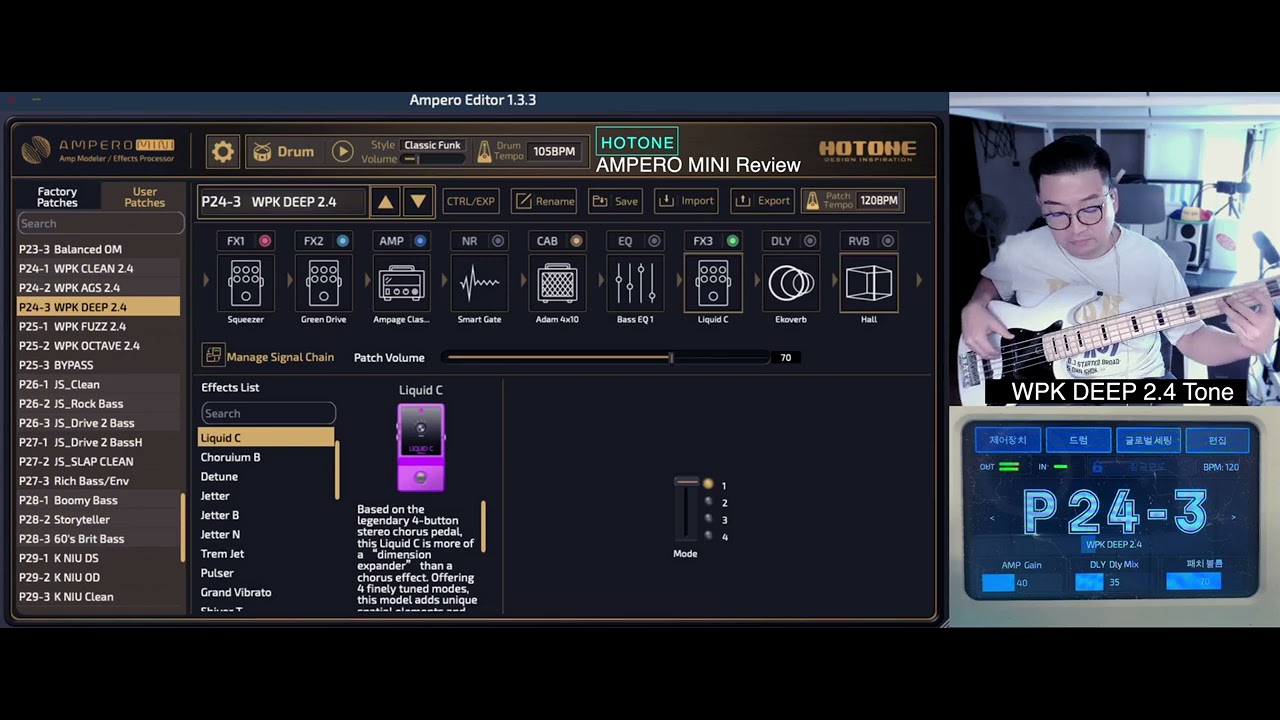Click the Drum kit icon
This screenshot has height=720, width=1280.
(x=262, y=152)
